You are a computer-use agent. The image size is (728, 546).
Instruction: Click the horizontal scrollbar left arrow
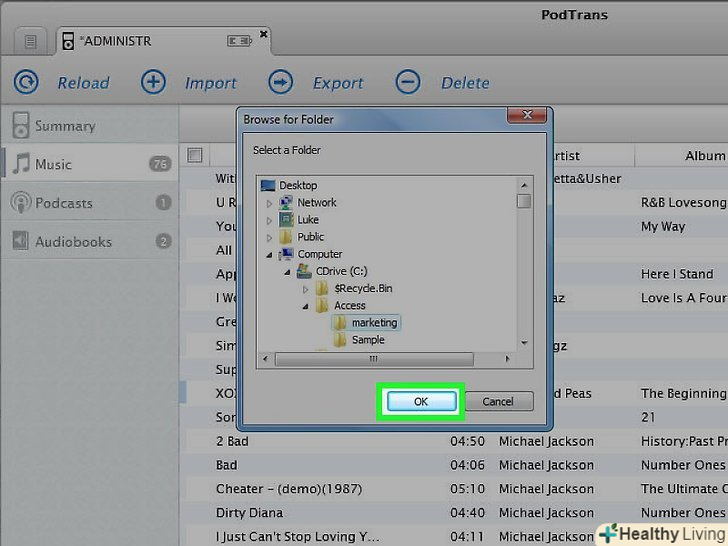pos(266,359)
